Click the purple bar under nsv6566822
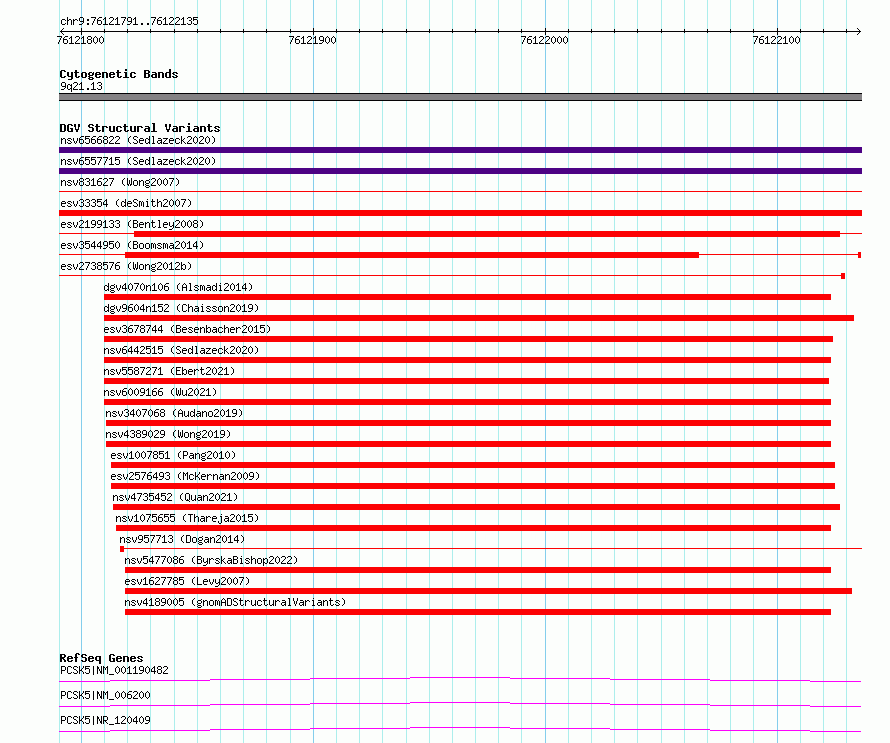890x743 pixels. coord(460,150)
